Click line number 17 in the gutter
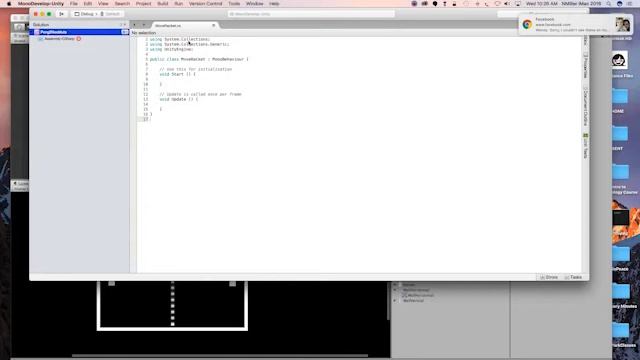Screen dimensions: 640x360 tap(145, 119)
